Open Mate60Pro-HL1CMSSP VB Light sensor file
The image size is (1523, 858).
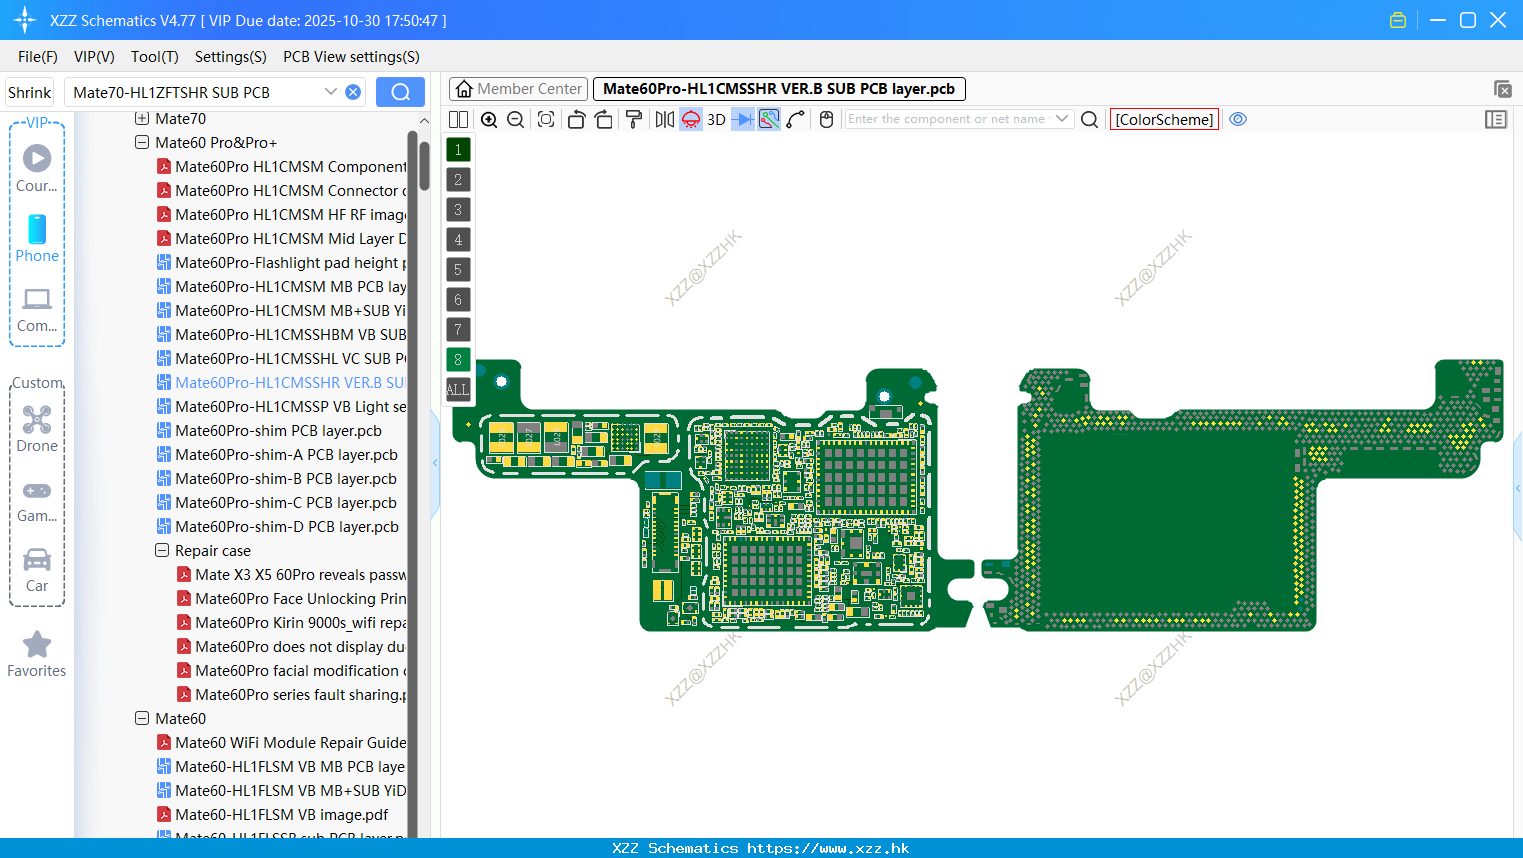282,406
